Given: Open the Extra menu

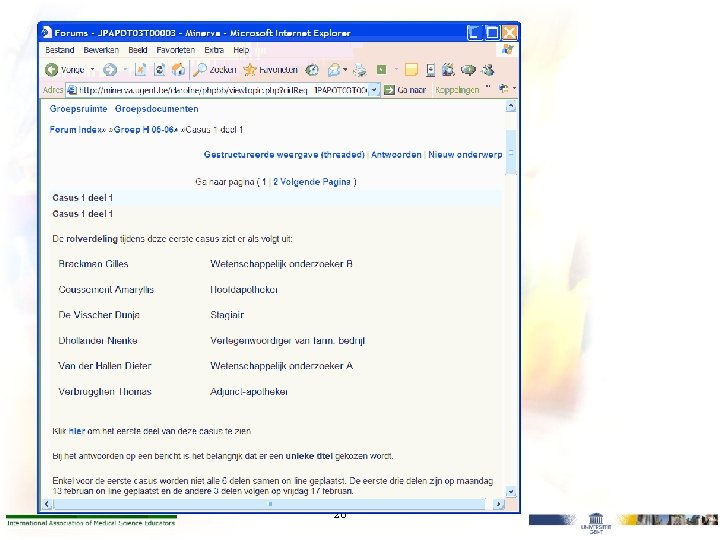Looking at the screenshot, I should pyautogui.click(x=214, y=50).
